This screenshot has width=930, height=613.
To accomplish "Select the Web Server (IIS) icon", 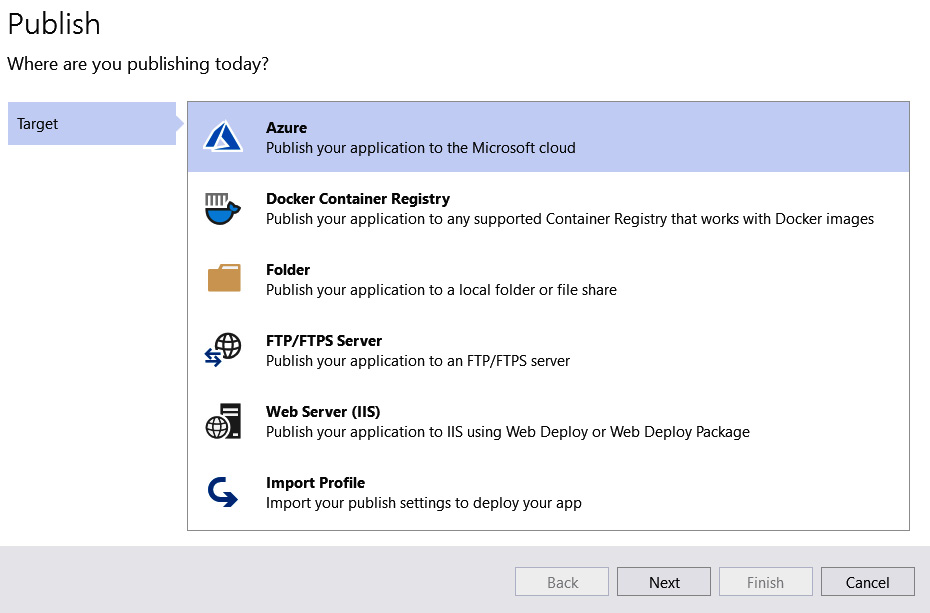I will (x=221, y=420).
